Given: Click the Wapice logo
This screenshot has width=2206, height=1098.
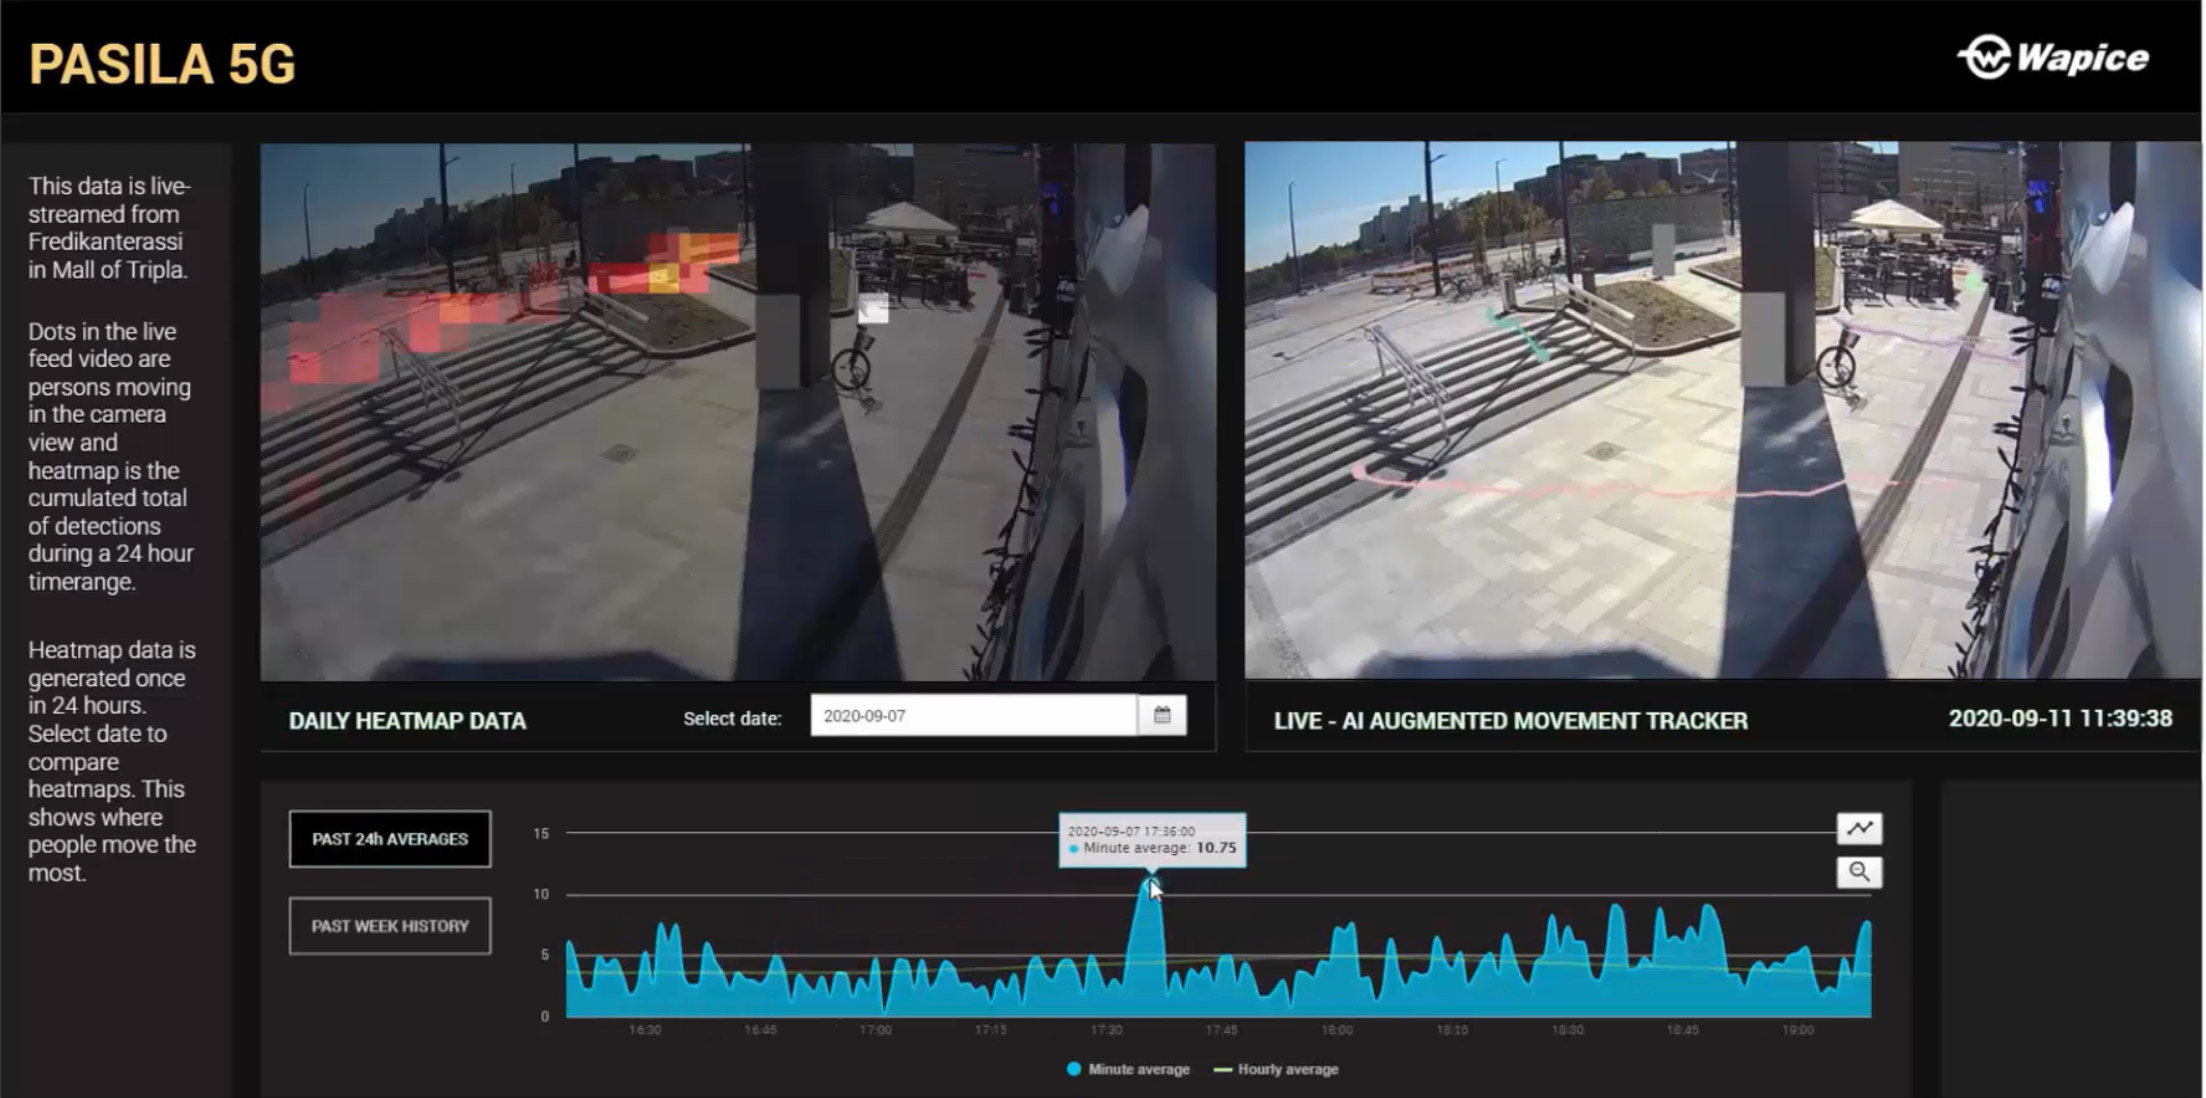Looking at the screenshot, I should pyautogui.click(x=2053, y=57).
